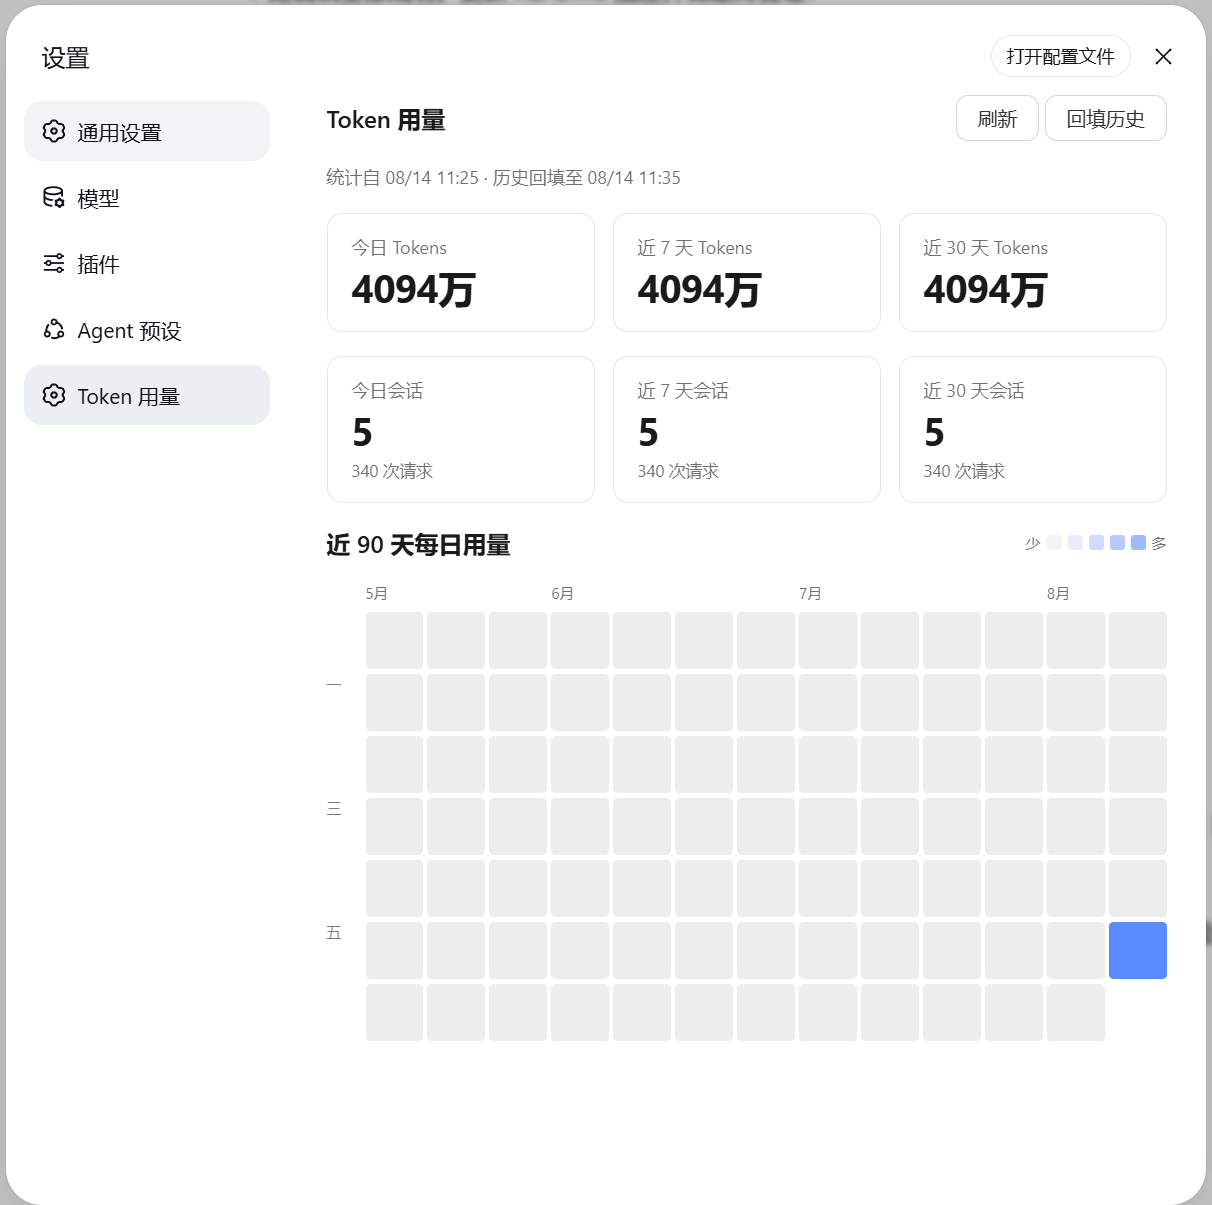
Task: Click the 近 30 天会话 card
Action: 1033,429
